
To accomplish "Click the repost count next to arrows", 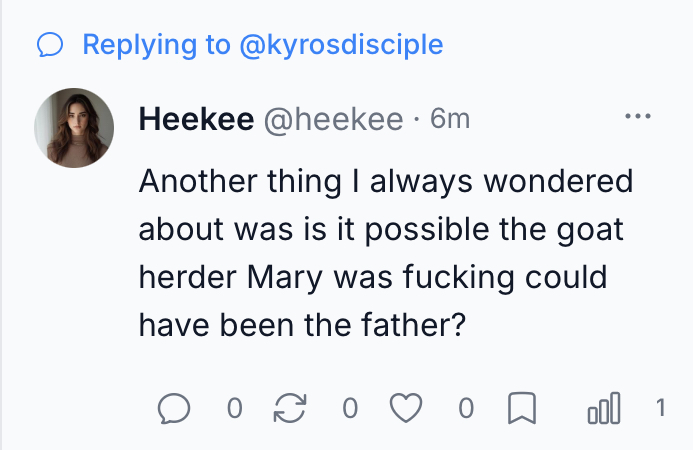I will (349, 408).
